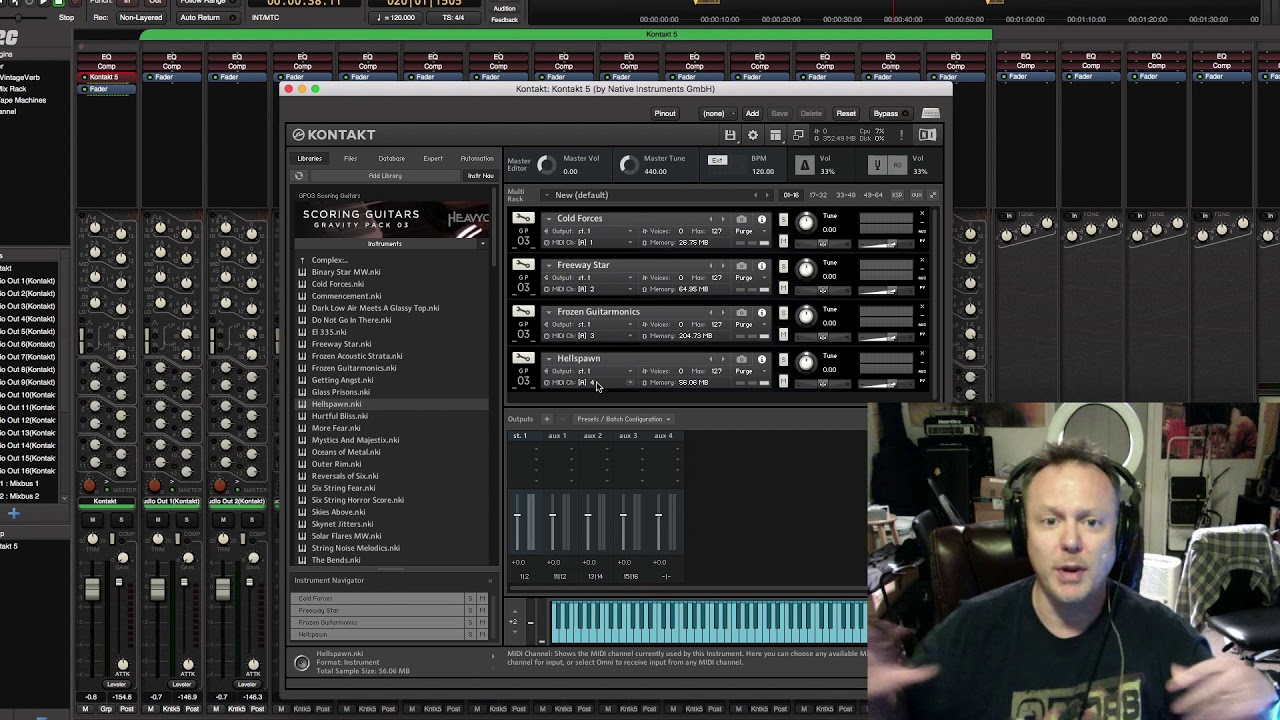Add an output channel with plus icon
This screenshot has height=720, width=1280.
546,419
